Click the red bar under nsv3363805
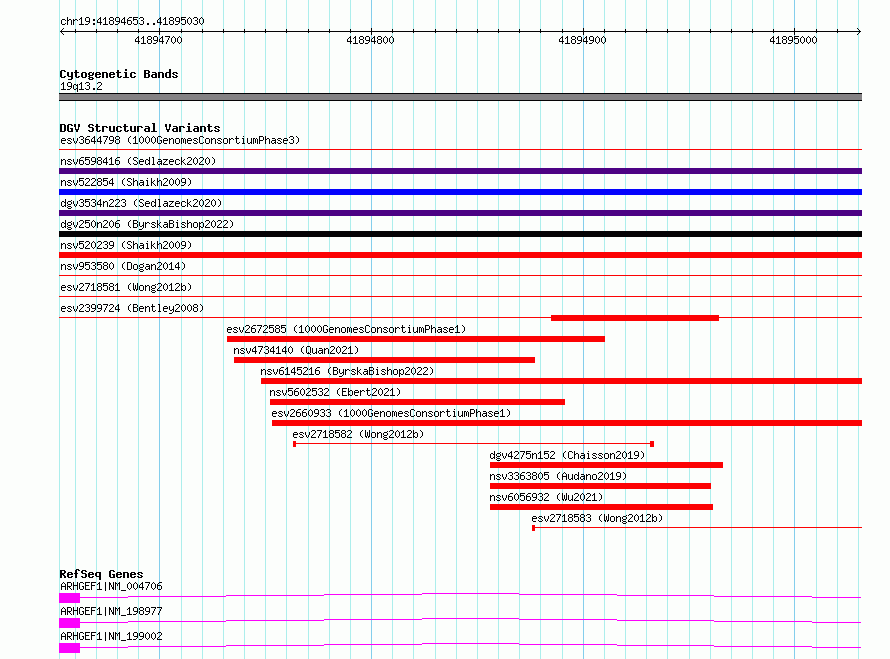Screen dimensions: 890x659 point(601,486)
